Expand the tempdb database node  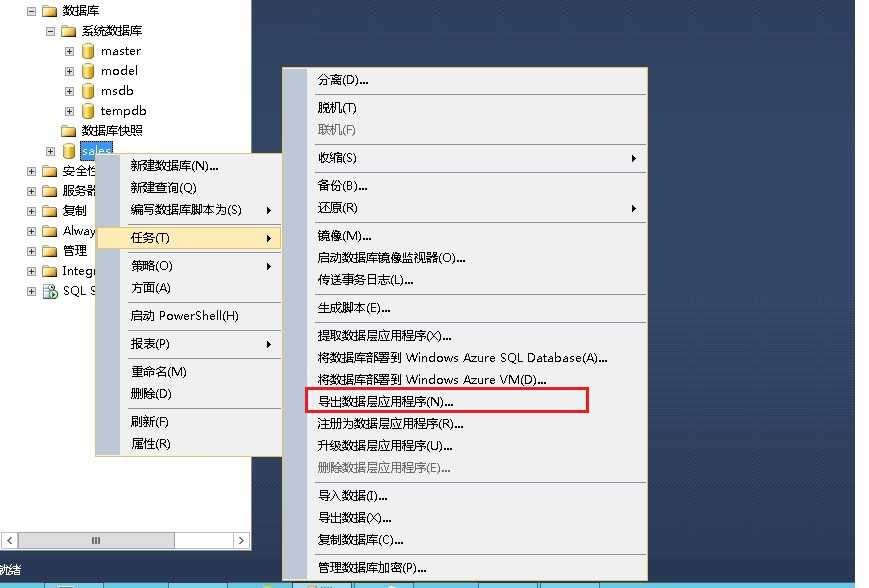click(69, 111)
